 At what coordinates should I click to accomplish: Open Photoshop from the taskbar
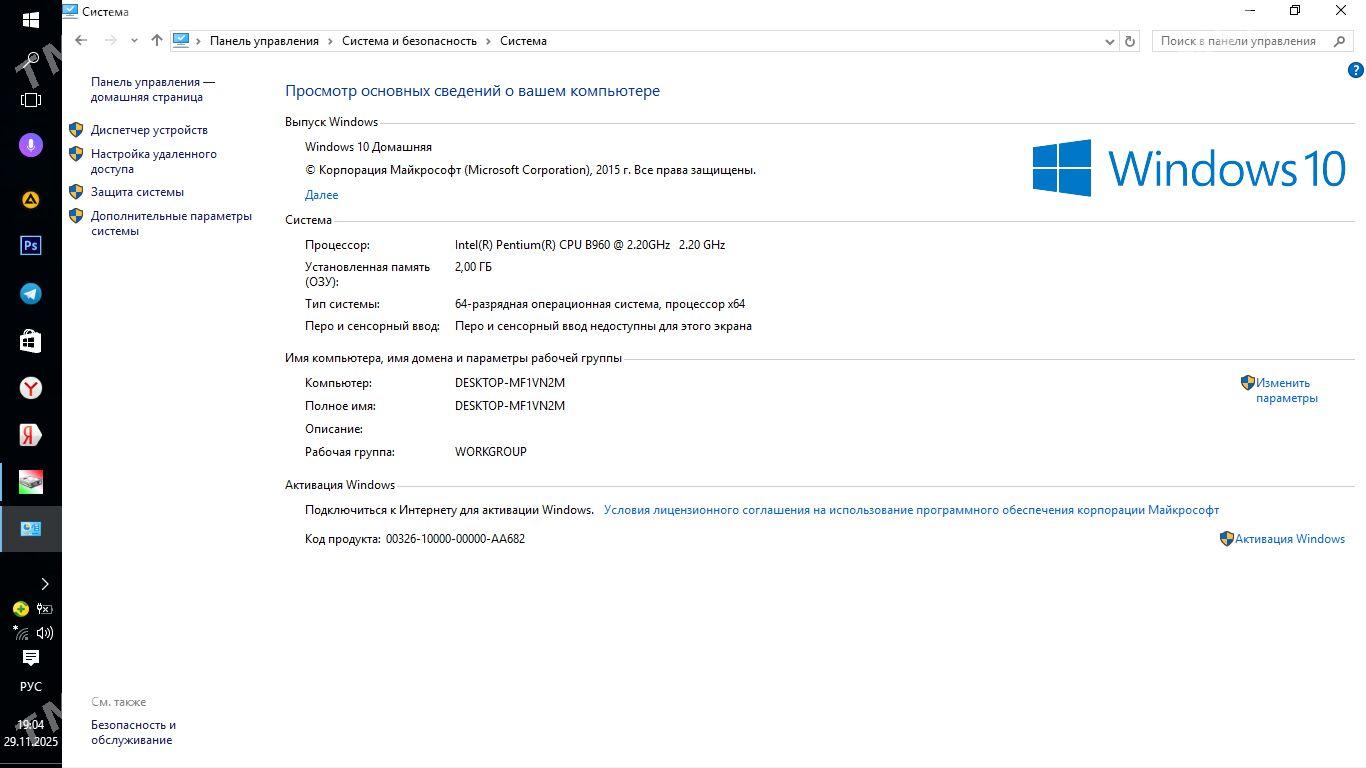click(30, 246)
